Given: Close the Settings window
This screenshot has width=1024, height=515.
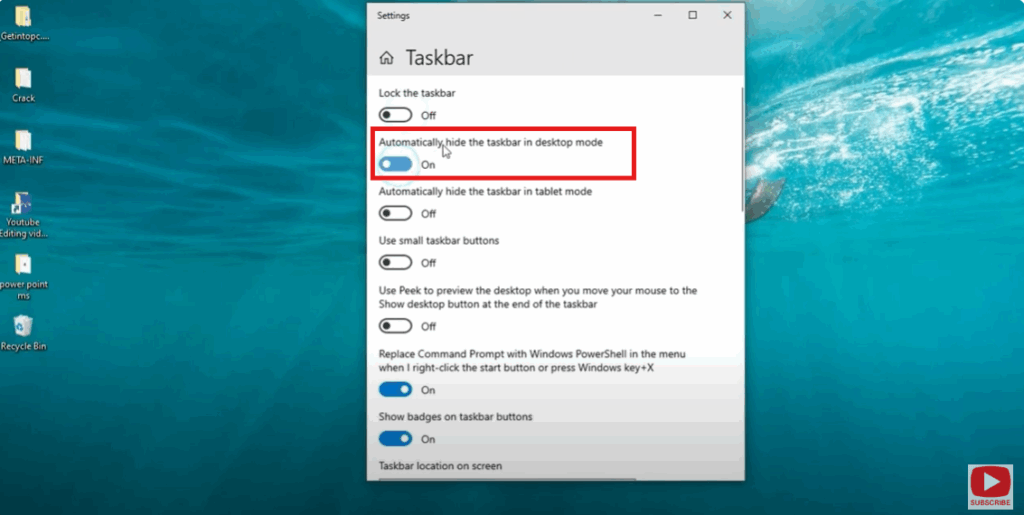Looking at the screenshot, I should [727, 15].
